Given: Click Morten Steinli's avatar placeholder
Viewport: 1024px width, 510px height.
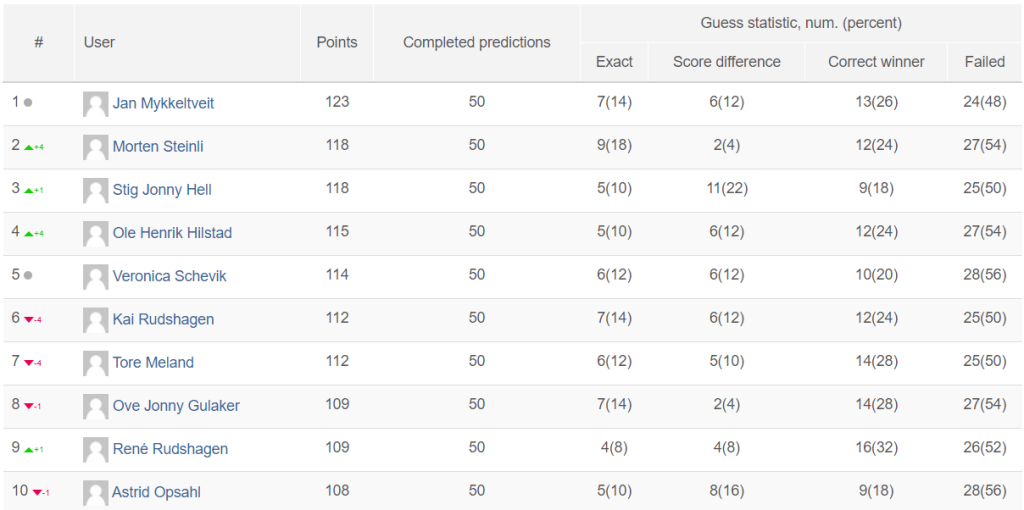Looking at the screenshot, I should point(95,147).
